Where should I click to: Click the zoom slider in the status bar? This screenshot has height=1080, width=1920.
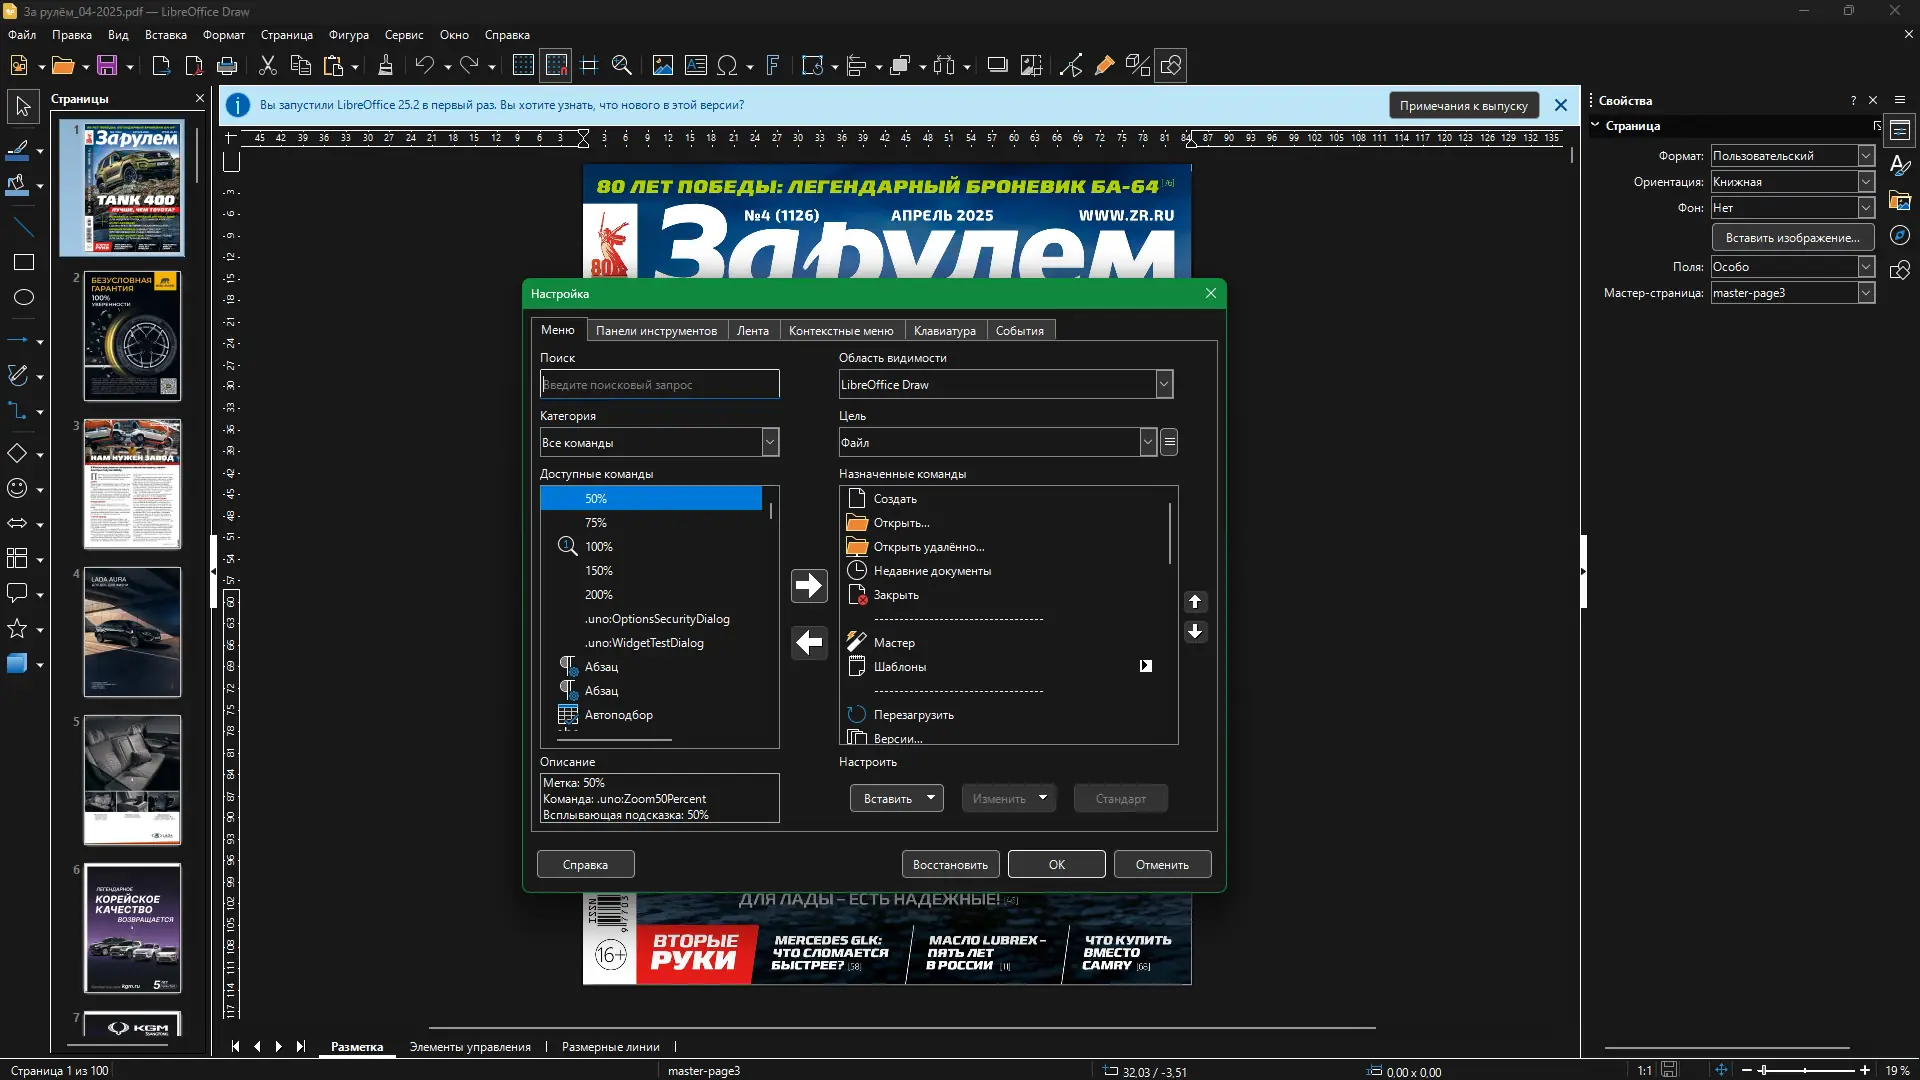(1805, 1070)
